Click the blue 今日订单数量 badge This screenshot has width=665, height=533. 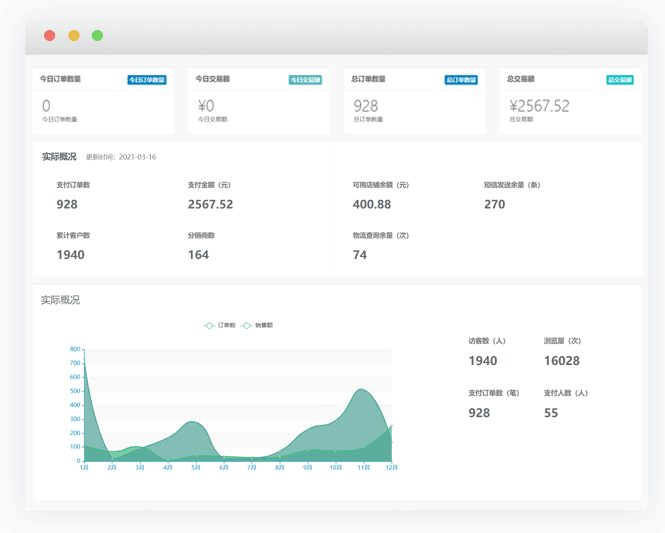147,80
